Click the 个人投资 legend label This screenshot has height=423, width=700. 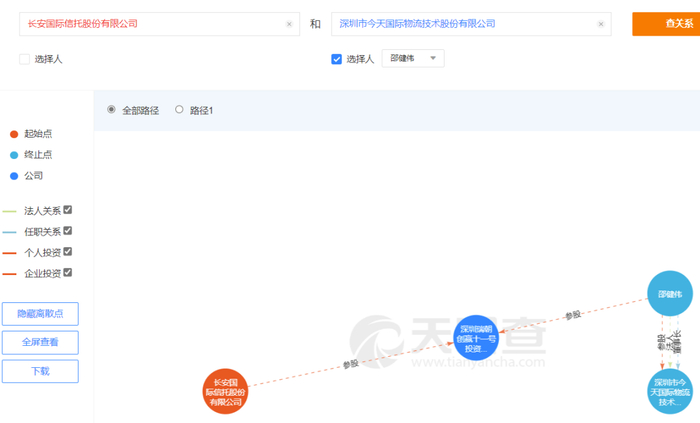click(42, 253)
